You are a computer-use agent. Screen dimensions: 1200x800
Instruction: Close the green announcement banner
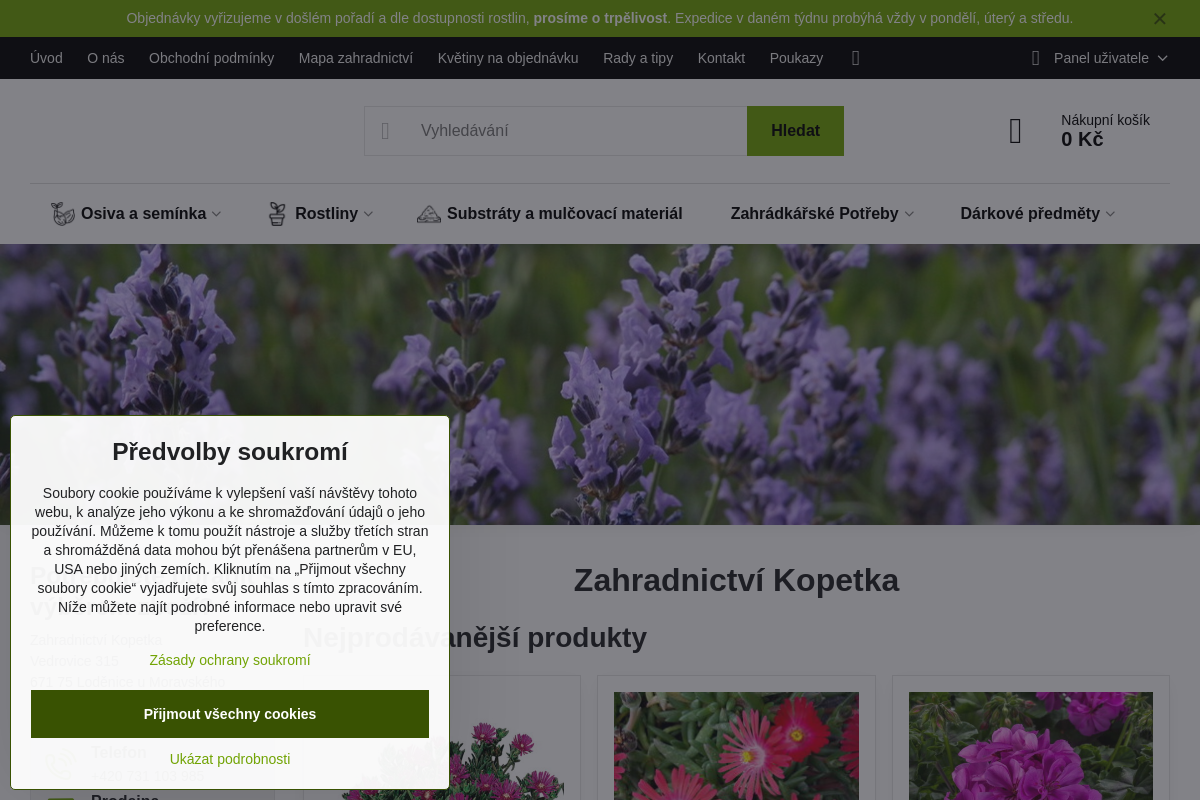[x=1159, y=18]
